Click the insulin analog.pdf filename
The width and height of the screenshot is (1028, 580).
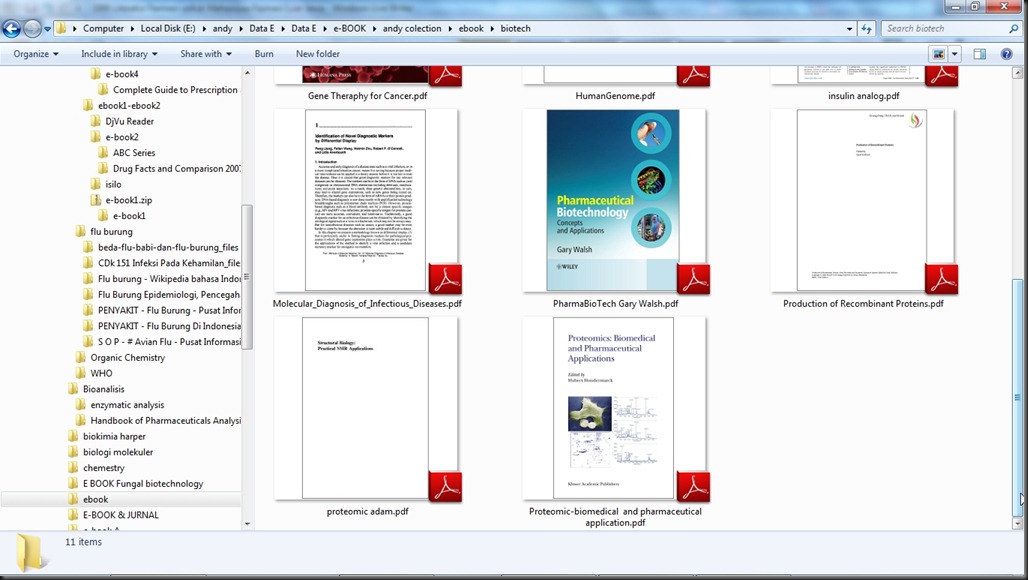pyautogui.click(x=863, y=96)
